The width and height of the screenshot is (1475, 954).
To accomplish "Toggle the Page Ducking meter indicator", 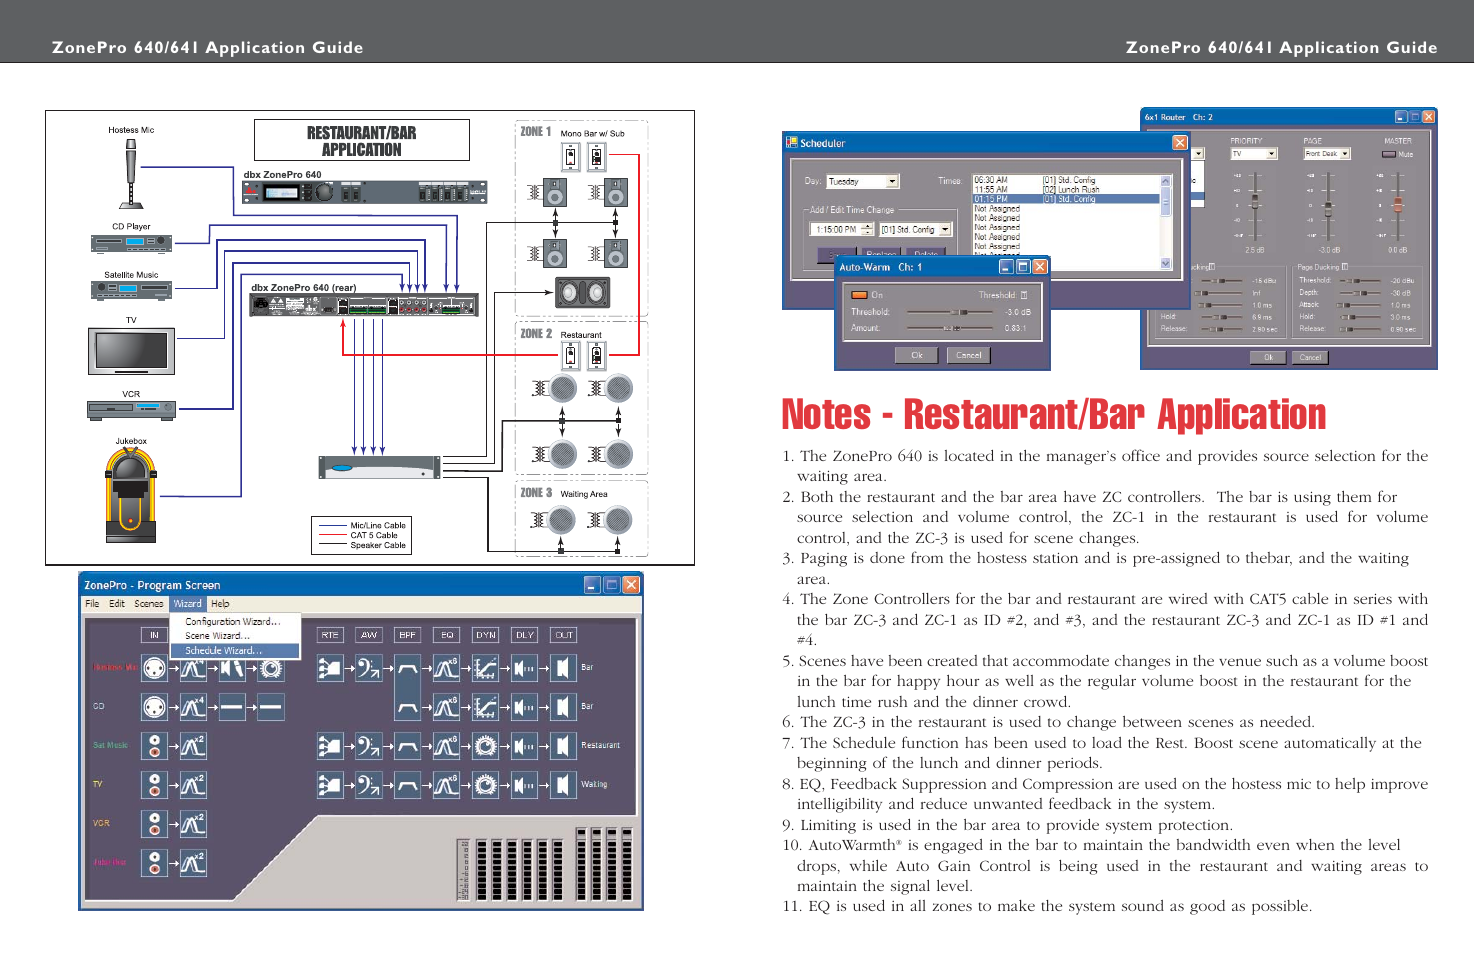I will tap(1345, 267).
